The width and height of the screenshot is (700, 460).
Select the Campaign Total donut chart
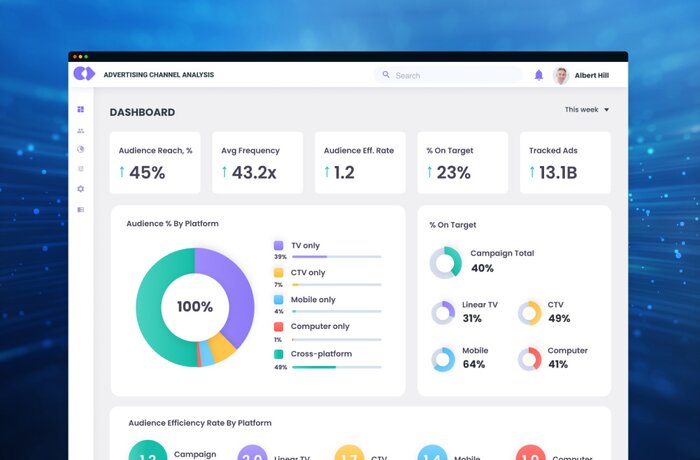pyautogui.click(x=445, y=262)
